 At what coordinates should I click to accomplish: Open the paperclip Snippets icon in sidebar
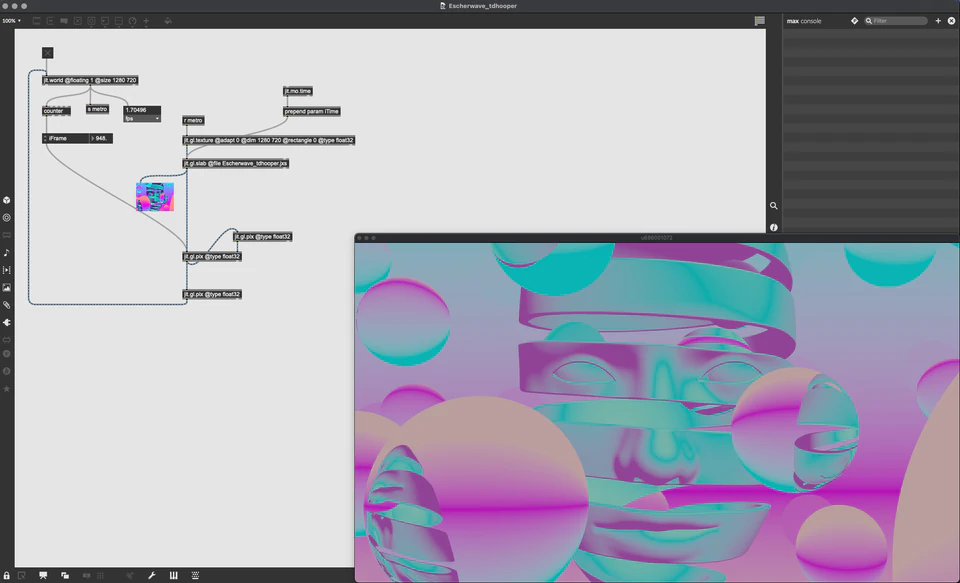(7, 305)
